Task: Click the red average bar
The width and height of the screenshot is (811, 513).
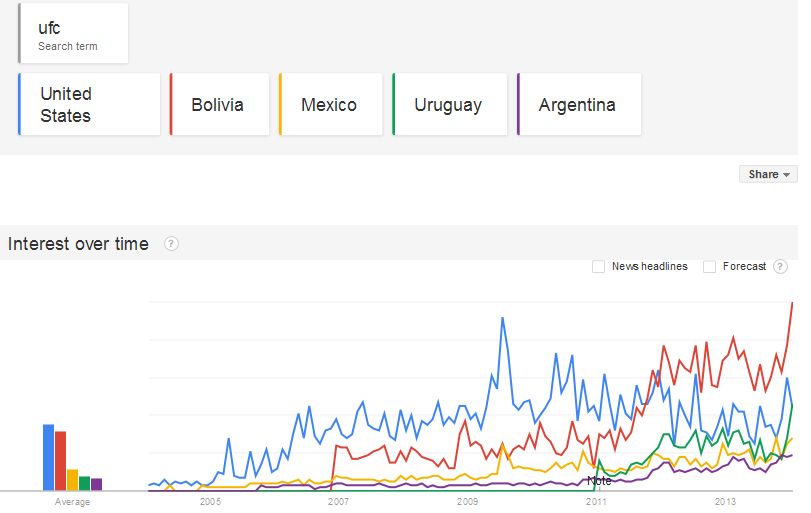Action: click(x=60, y=460)
